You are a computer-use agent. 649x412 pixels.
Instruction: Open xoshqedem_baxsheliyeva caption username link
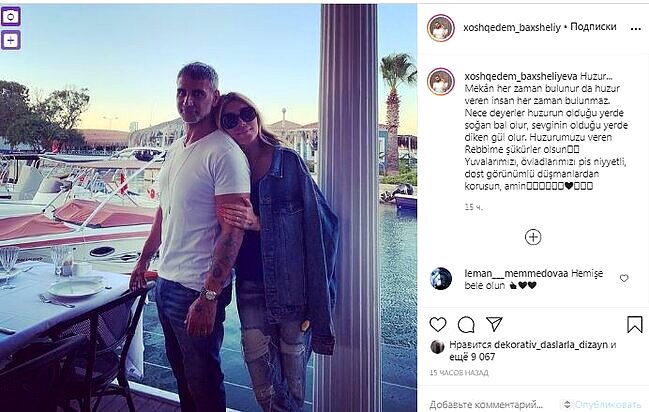[521, 77]
